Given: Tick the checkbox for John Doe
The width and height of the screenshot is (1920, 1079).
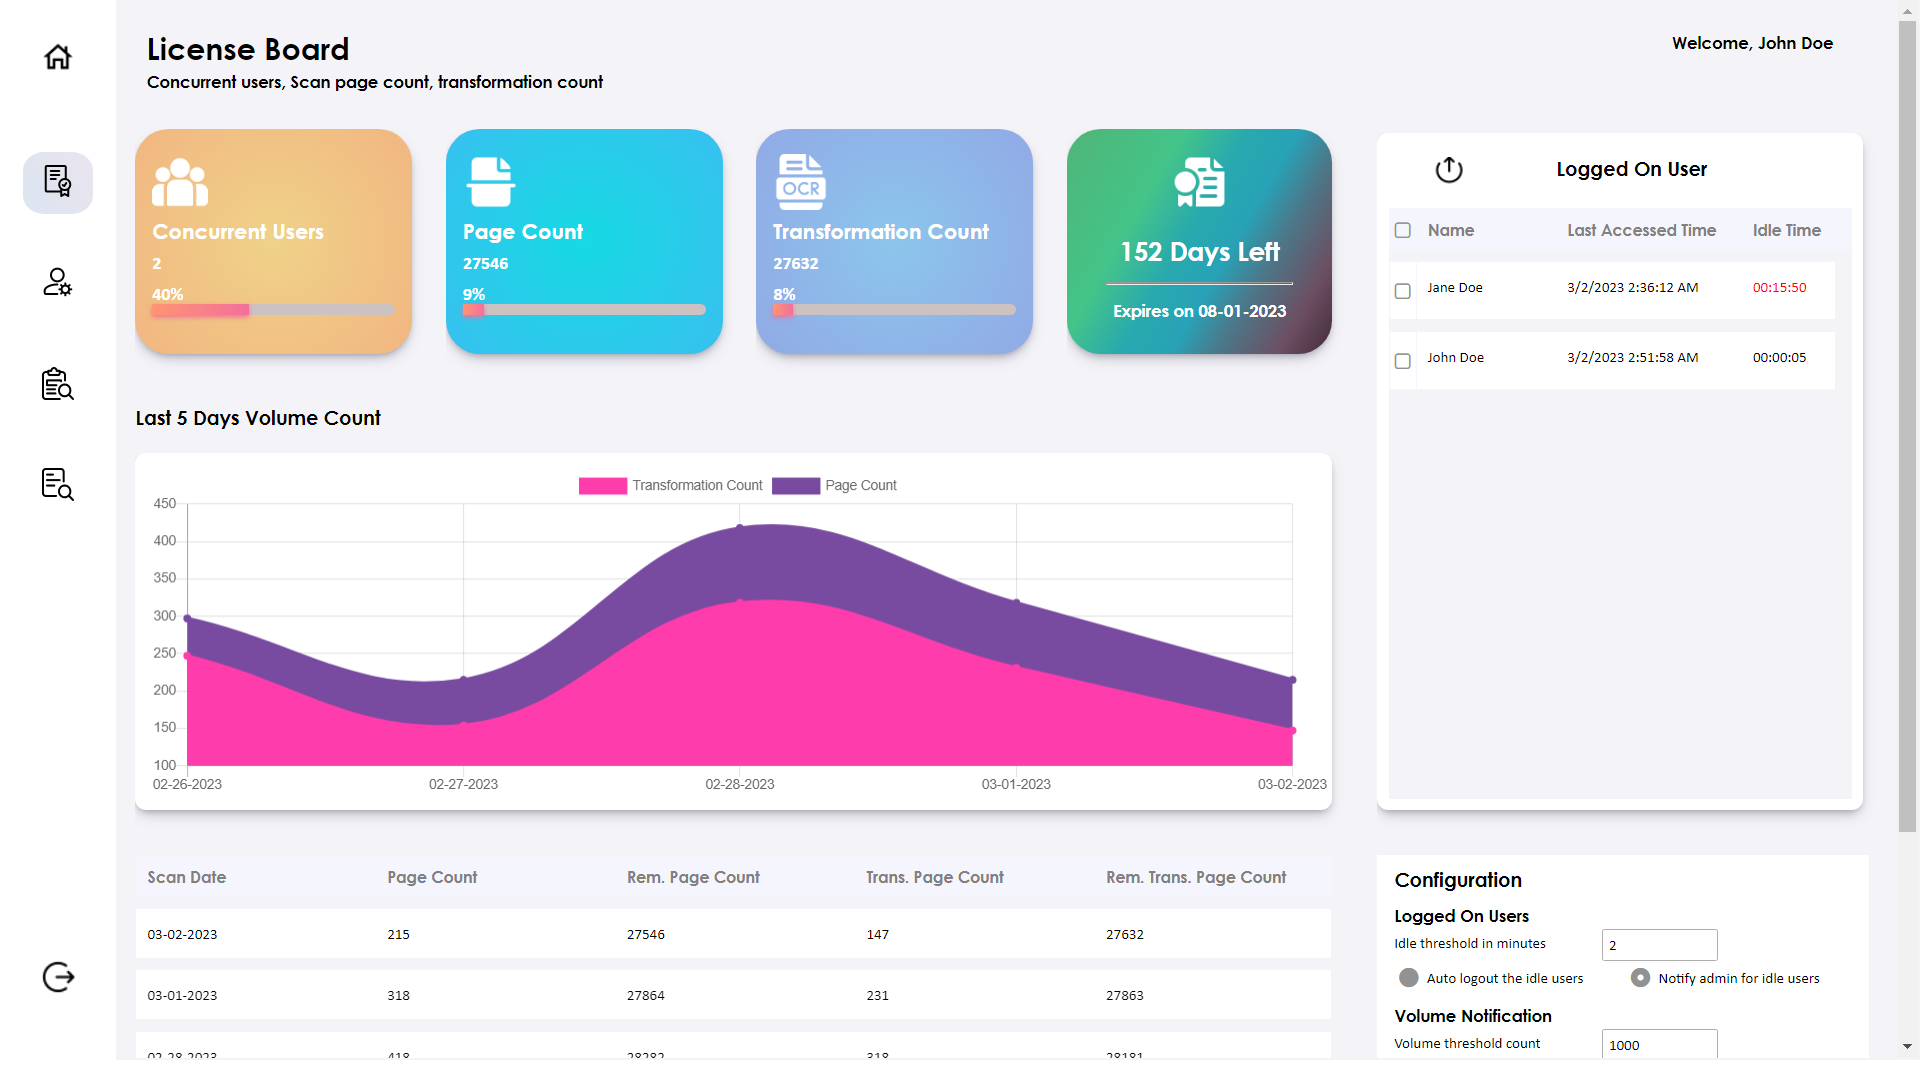Looking at the screenshot, I should pyautogui.click(x=1403, y=361).
